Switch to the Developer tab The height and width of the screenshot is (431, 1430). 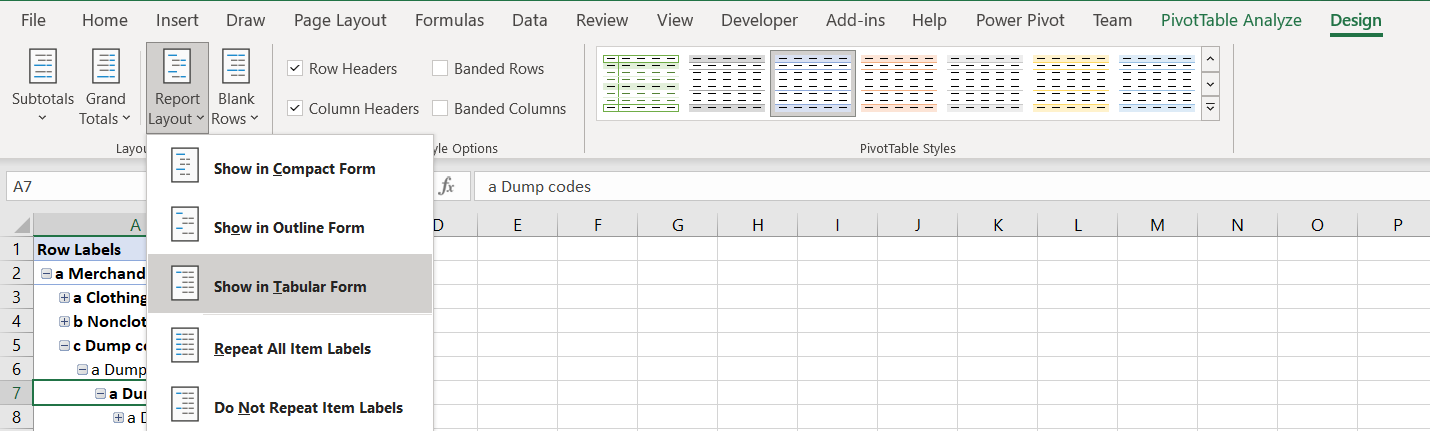click(x=759, y=20)
